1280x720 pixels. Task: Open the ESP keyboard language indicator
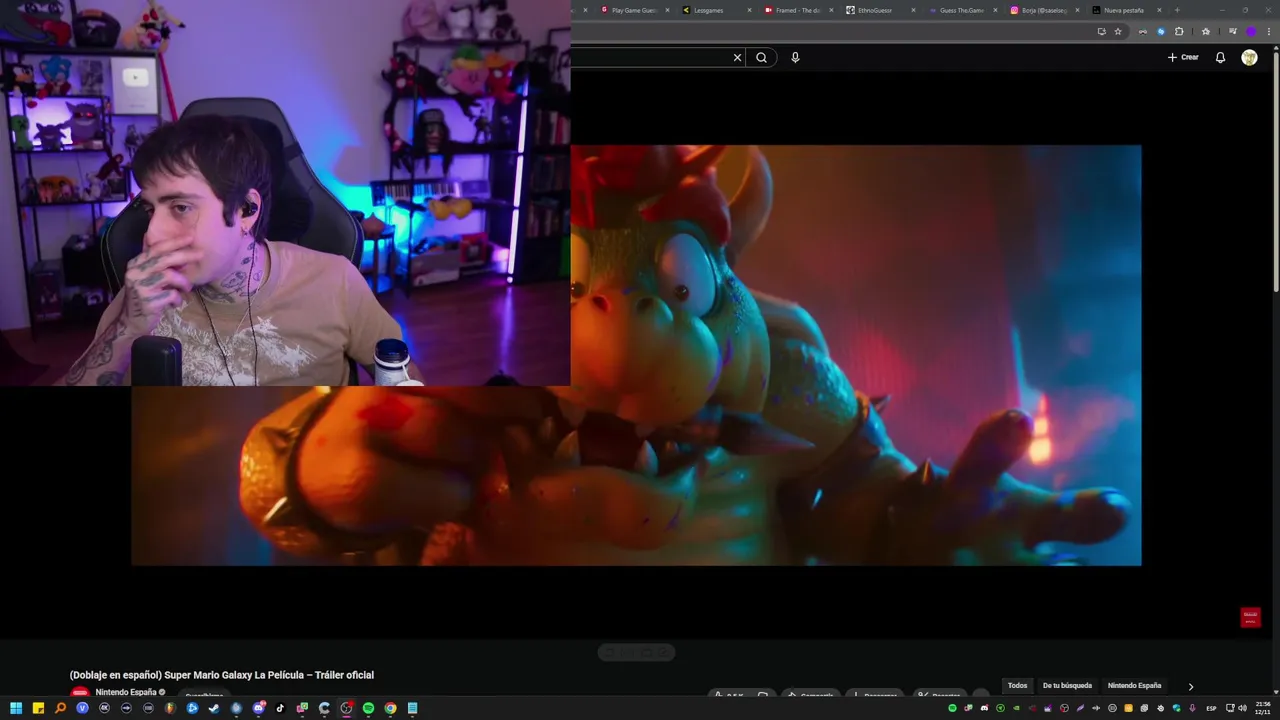tap(1211, 708)
